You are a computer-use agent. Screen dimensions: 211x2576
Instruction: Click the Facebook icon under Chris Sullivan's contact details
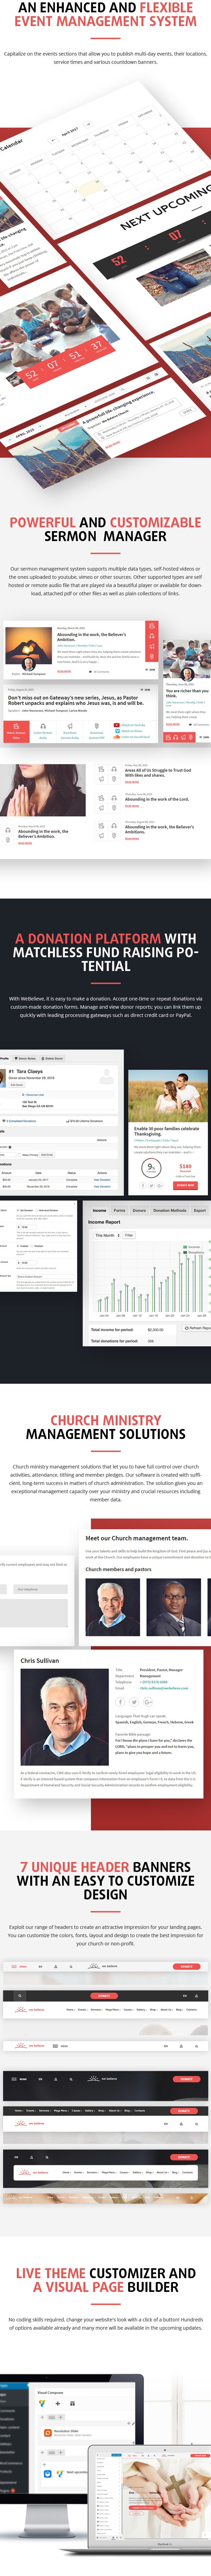[x=120, y=1702]
